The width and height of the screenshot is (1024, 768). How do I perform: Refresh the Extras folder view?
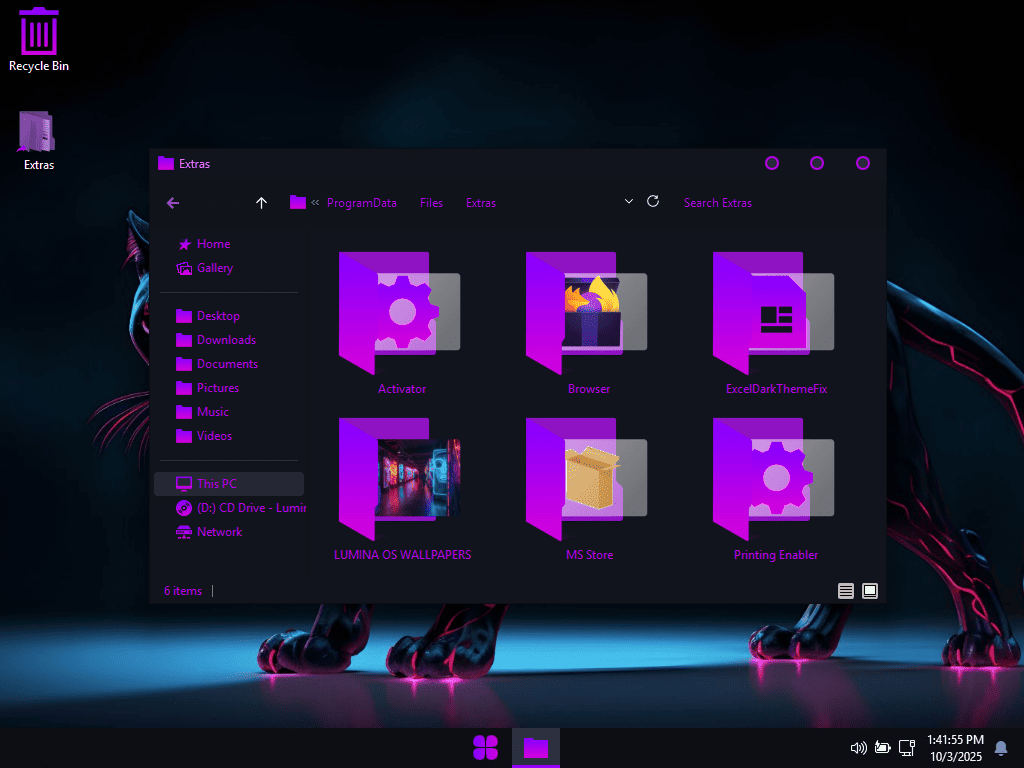coord(652,201)
